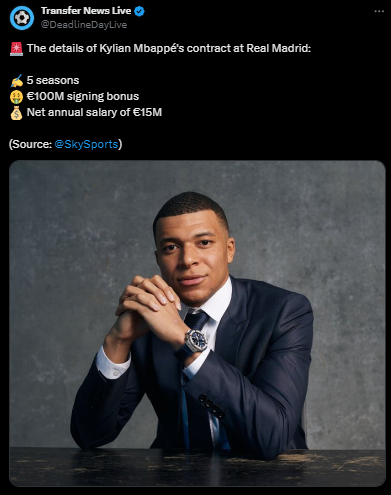This screenshot has width=391, height=495.
Task: Click the money bag emoji
Action: pos(16,113)
